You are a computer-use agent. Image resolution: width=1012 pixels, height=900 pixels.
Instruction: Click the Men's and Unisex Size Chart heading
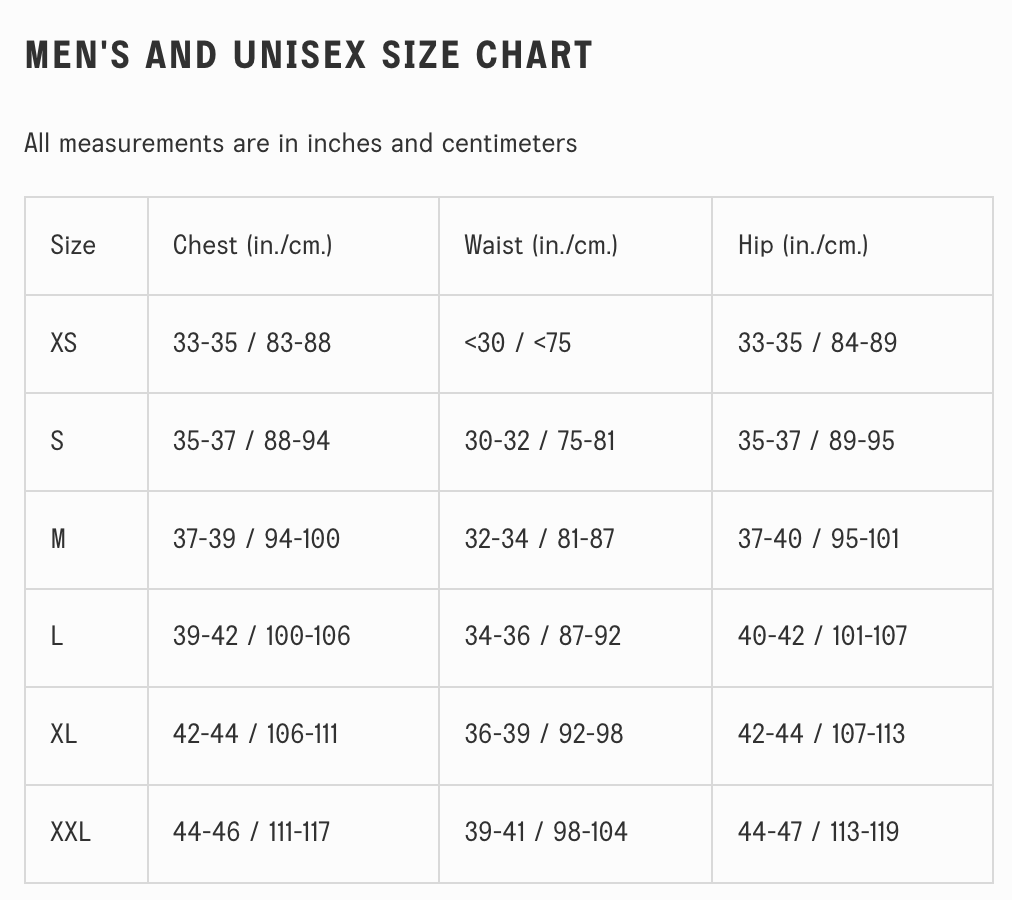308,55
